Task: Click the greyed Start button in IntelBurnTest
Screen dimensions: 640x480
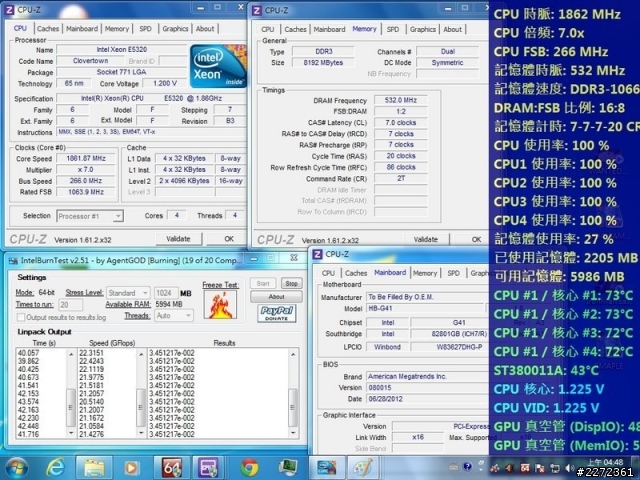Action: click(263, 283)
